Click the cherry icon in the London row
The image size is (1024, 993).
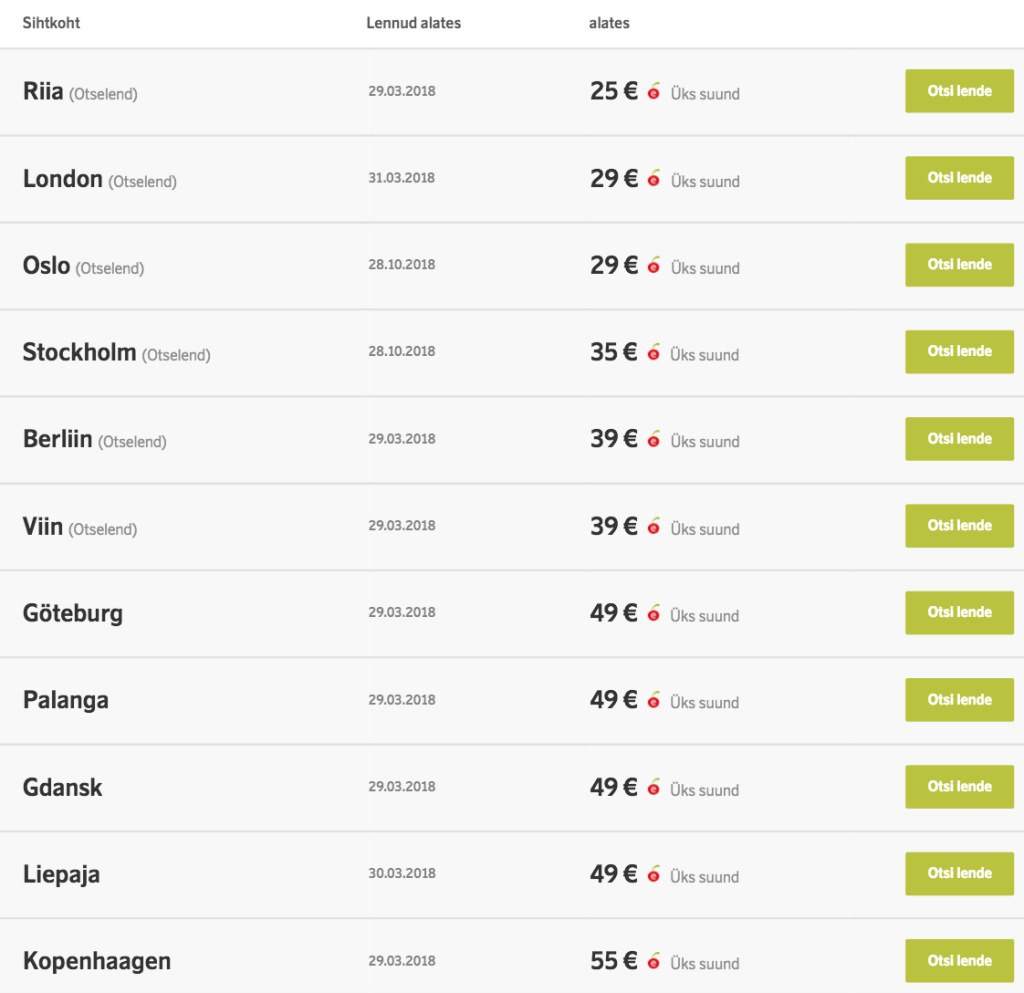[x=654, y=179]
